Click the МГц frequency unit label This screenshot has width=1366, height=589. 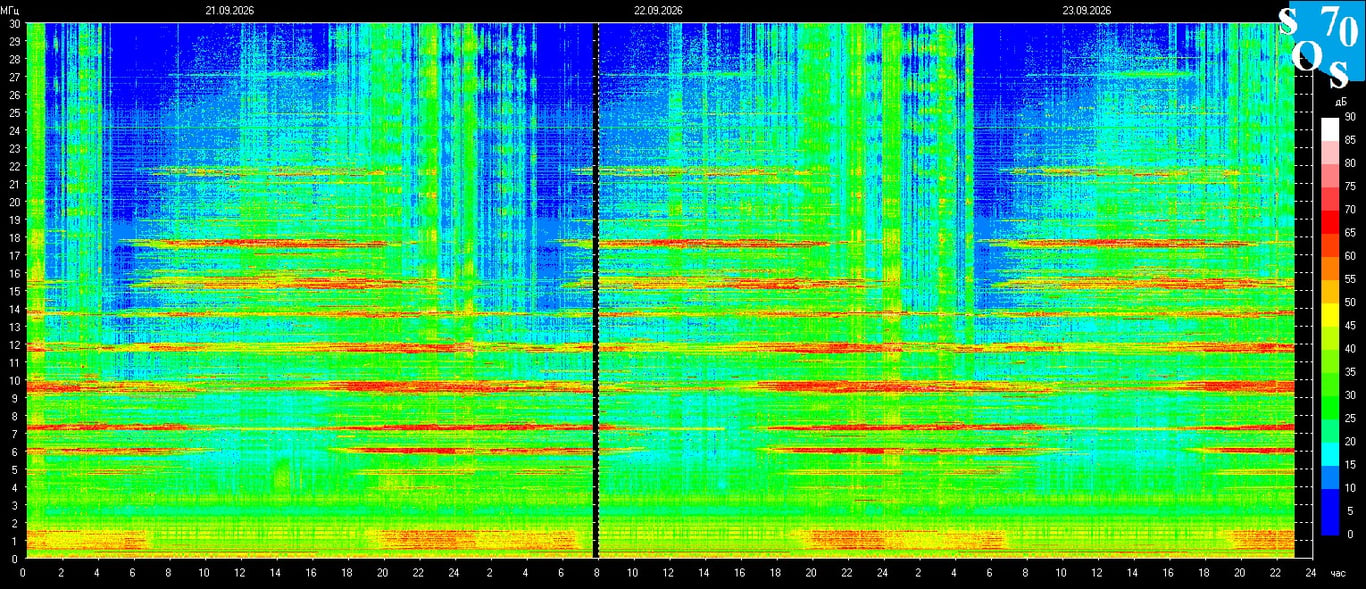click(10, 10)
